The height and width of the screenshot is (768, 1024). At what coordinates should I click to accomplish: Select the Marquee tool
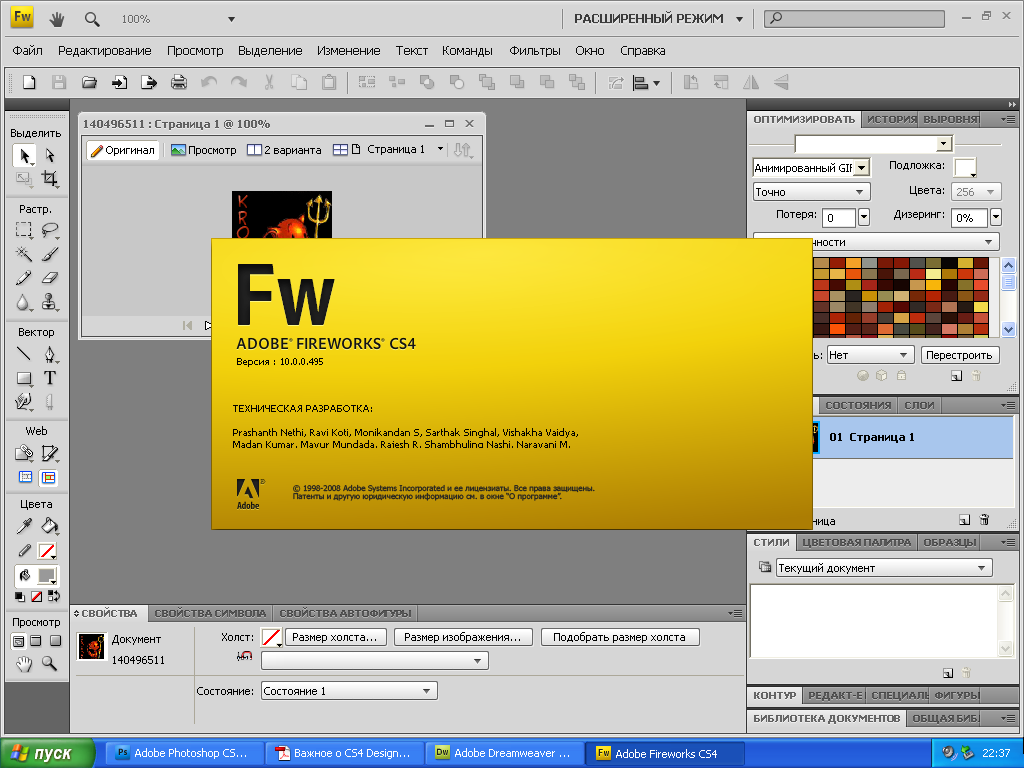pos(24,230)
